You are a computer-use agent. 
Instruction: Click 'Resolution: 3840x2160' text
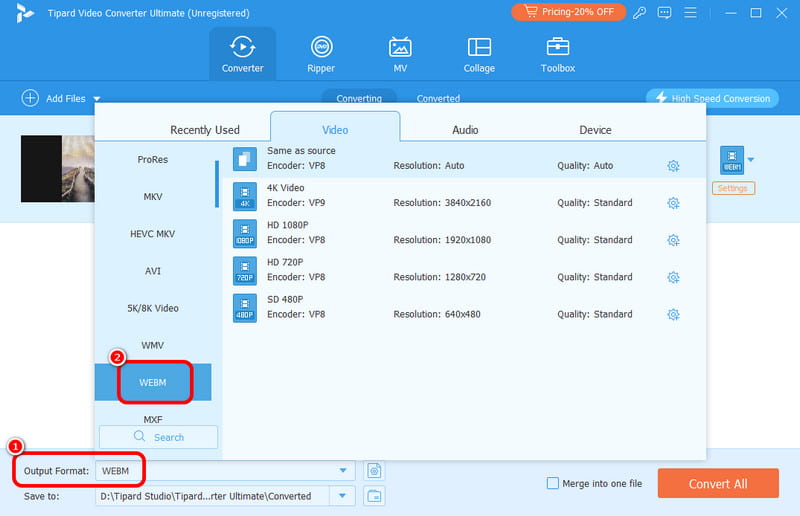tap(442, 203)
